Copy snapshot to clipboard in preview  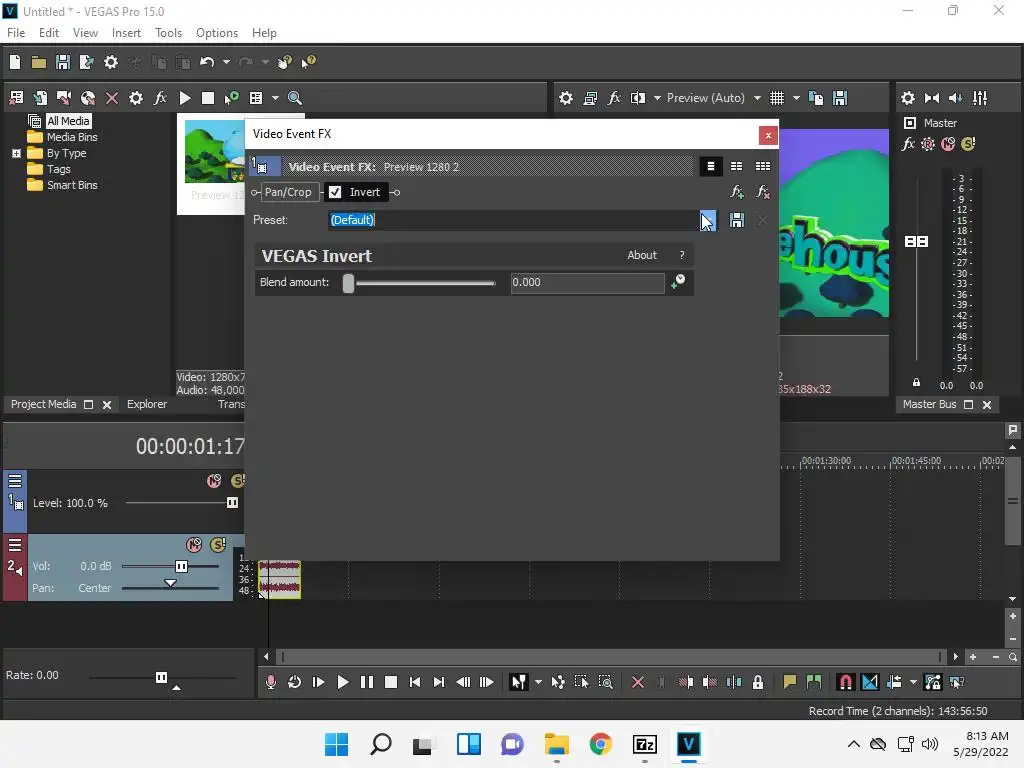click(x=816, y=98)
